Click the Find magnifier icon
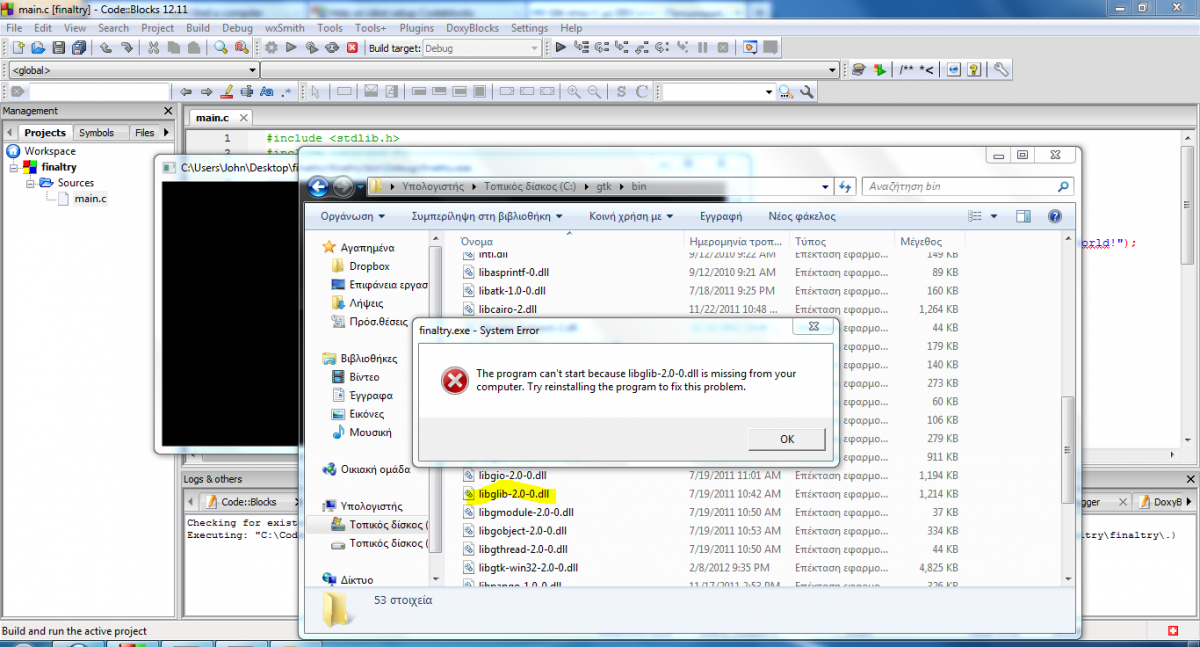The width and height of the screenshot is (1200, 647). click(x=219, y=47)
